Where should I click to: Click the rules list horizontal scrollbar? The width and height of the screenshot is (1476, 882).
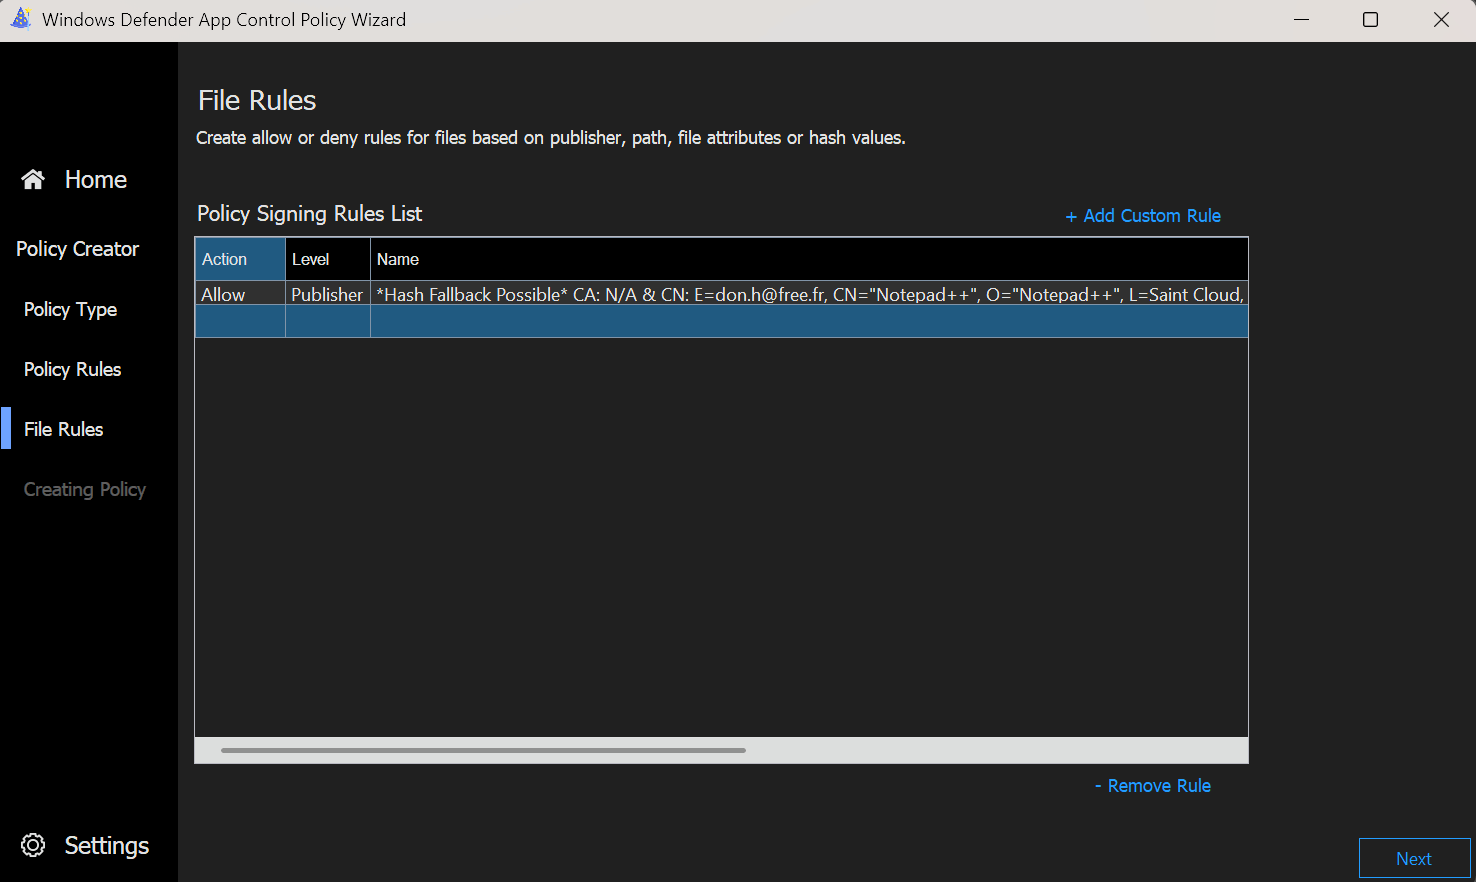pos(483,750)
